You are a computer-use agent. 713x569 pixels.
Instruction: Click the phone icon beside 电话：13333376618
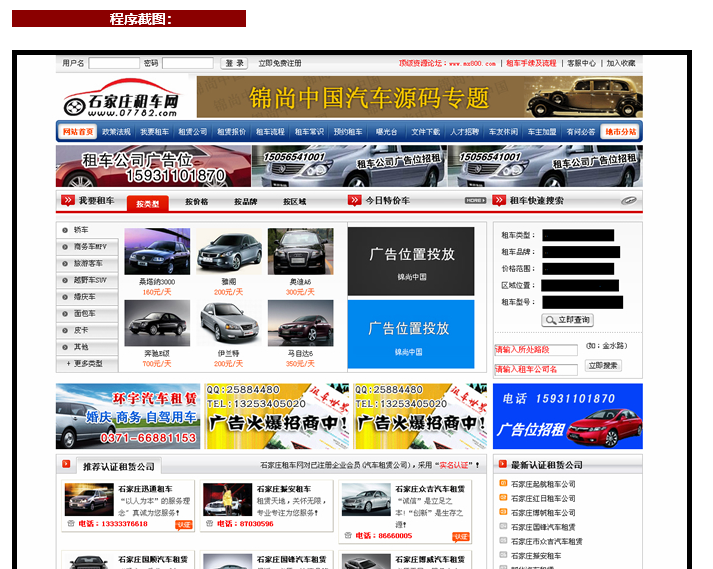pyautogui.click(x=71, y=524)
